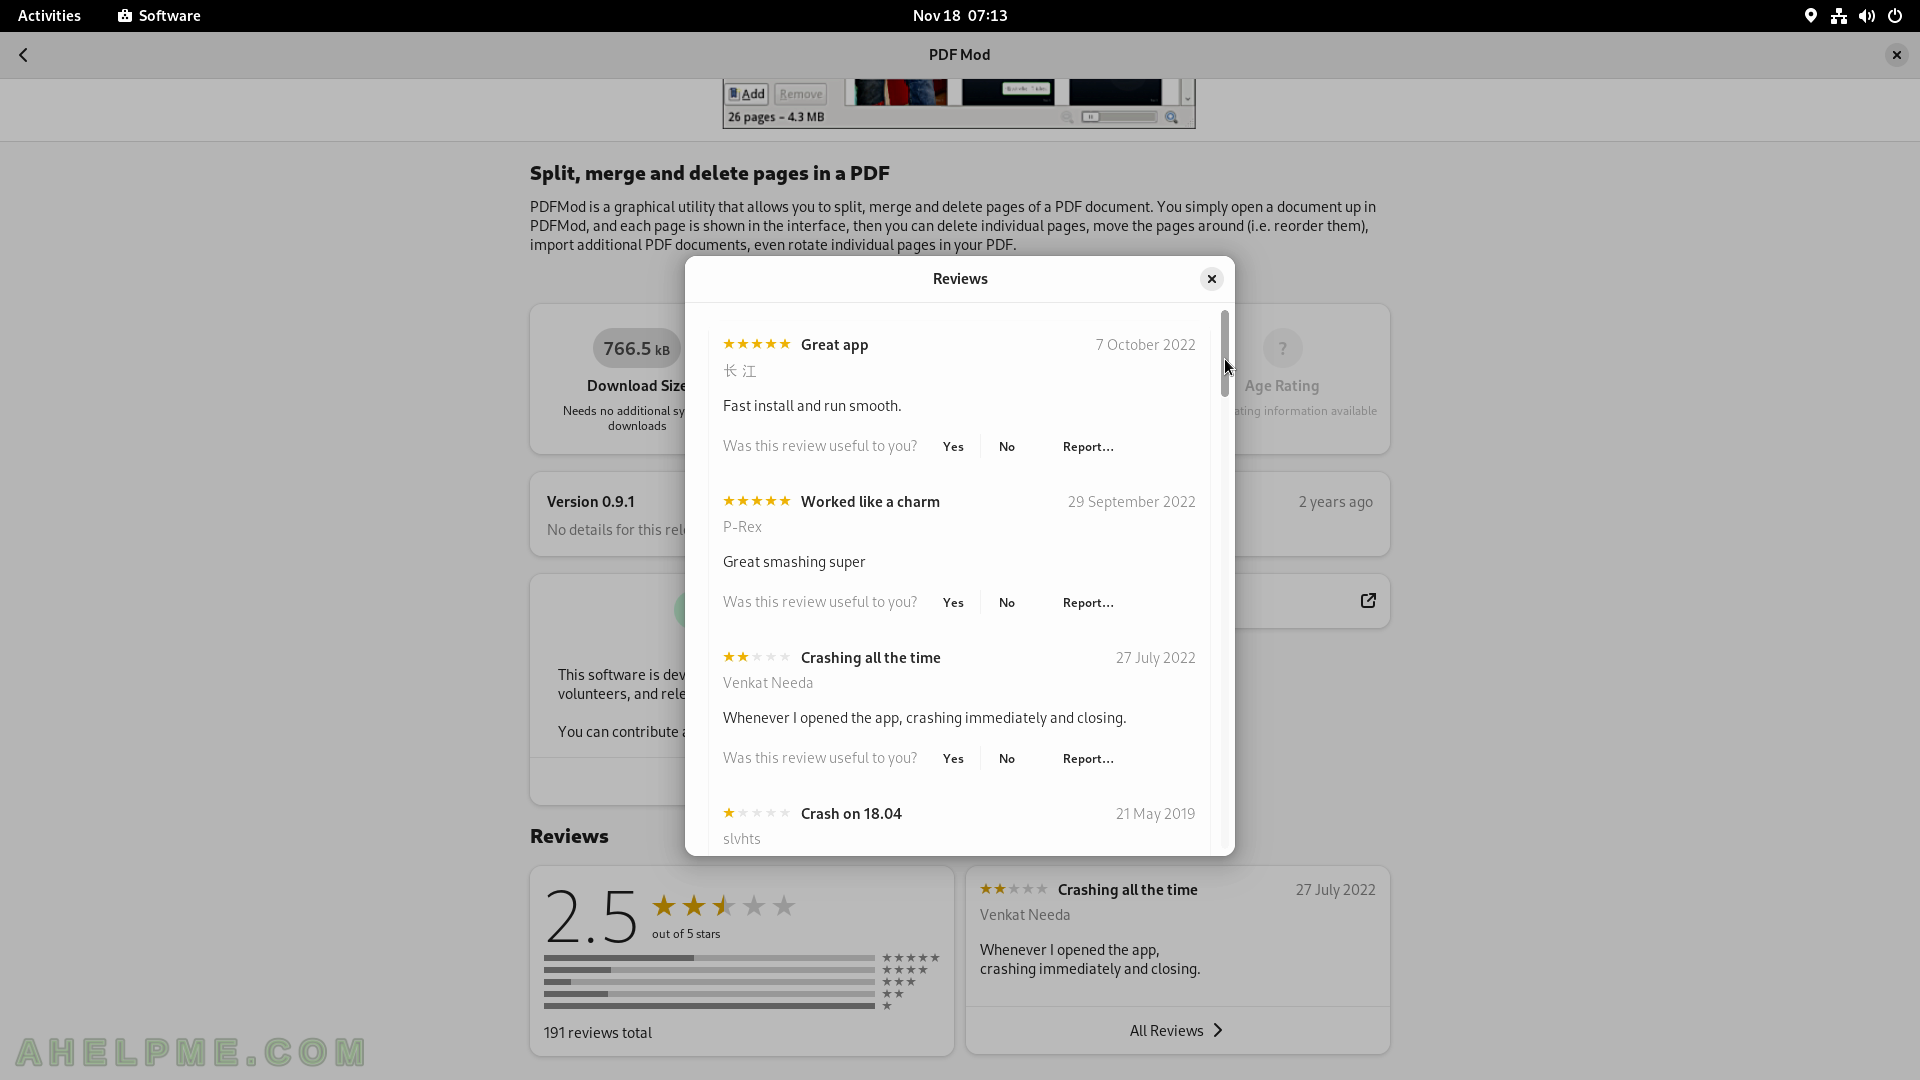Click date 7 October 2022
The height and width of the screenshot is (1080, 1920).
pos(1145,345)
